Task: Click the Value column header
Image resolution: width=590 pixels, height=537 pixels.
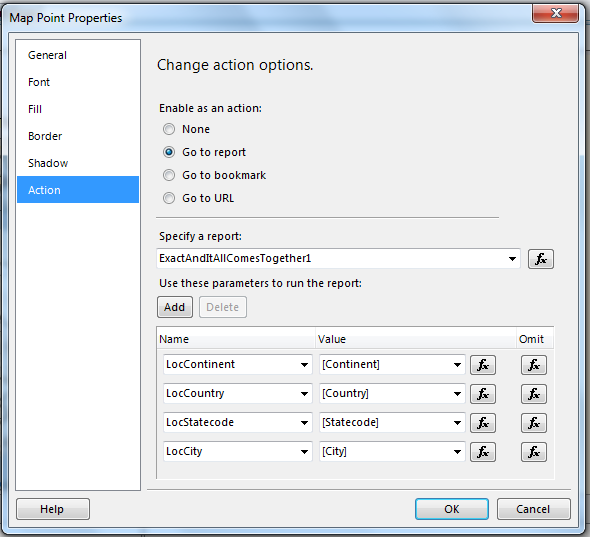Action: 415,339
